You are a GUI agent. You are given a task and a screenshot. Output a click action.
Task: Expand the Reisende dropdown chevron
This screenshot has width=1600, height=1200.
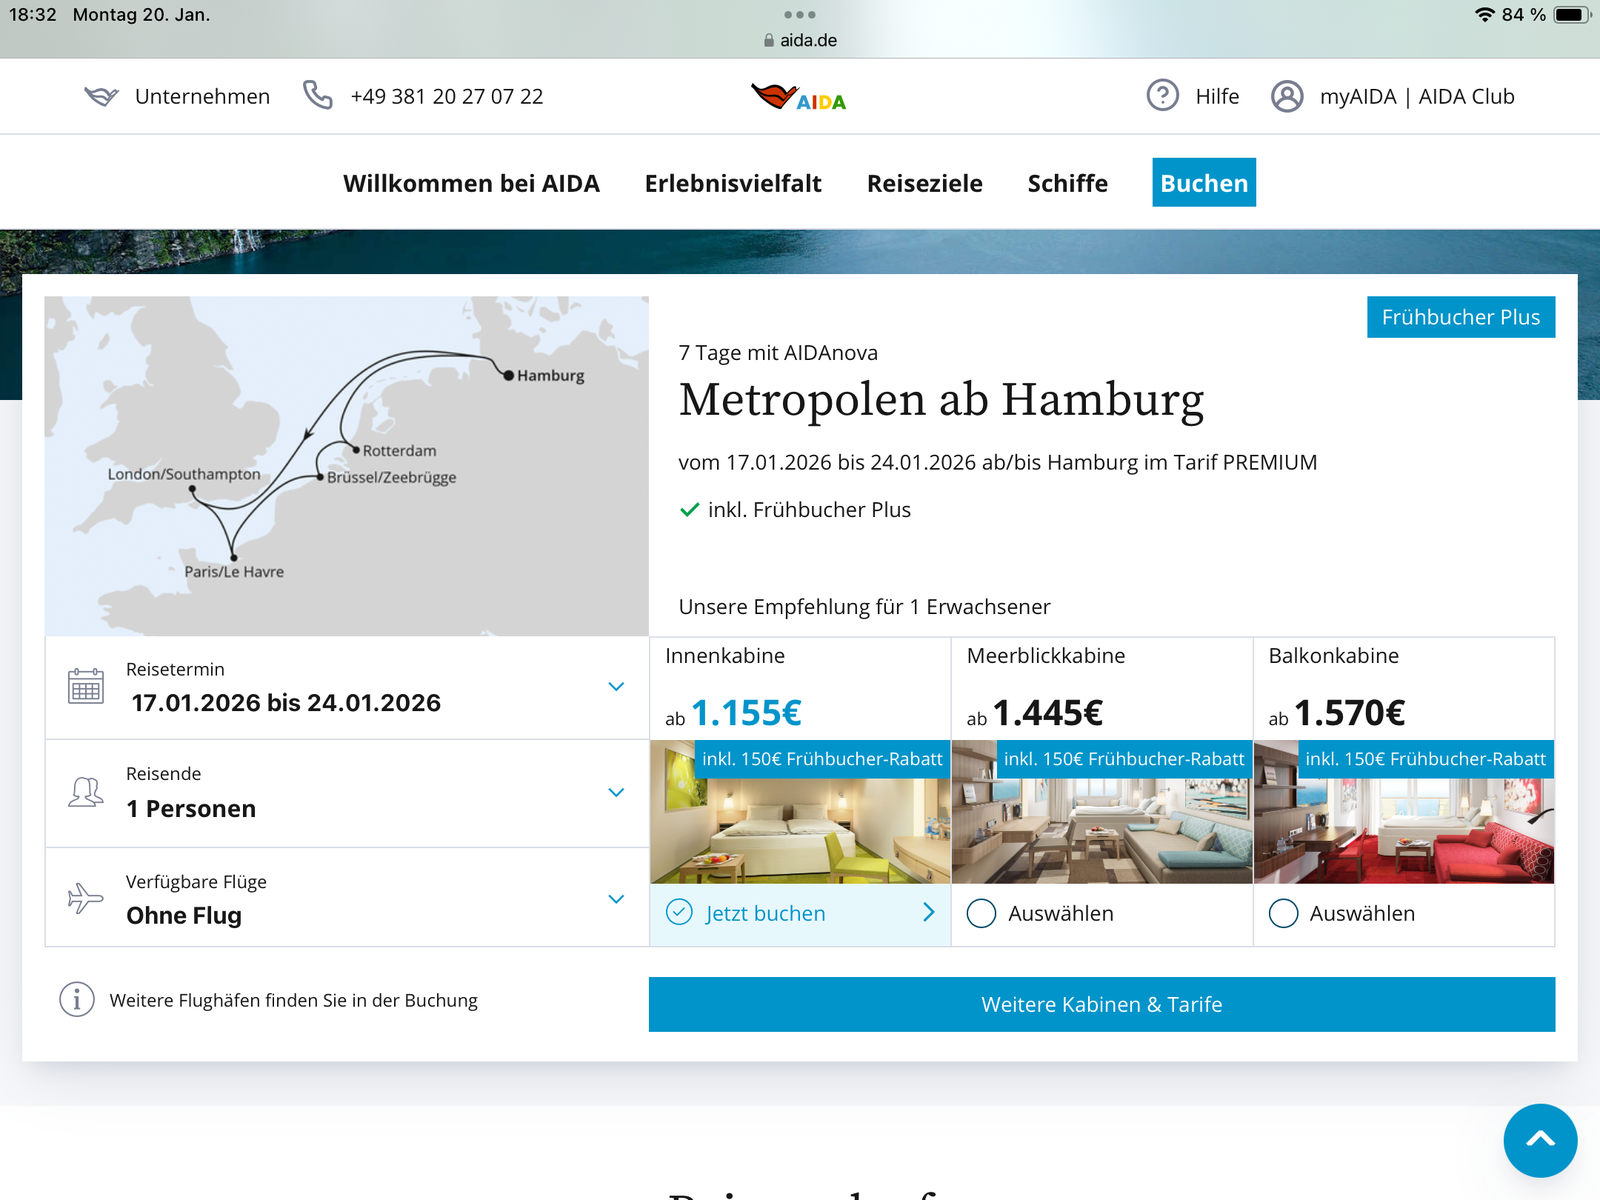[616, 793]
